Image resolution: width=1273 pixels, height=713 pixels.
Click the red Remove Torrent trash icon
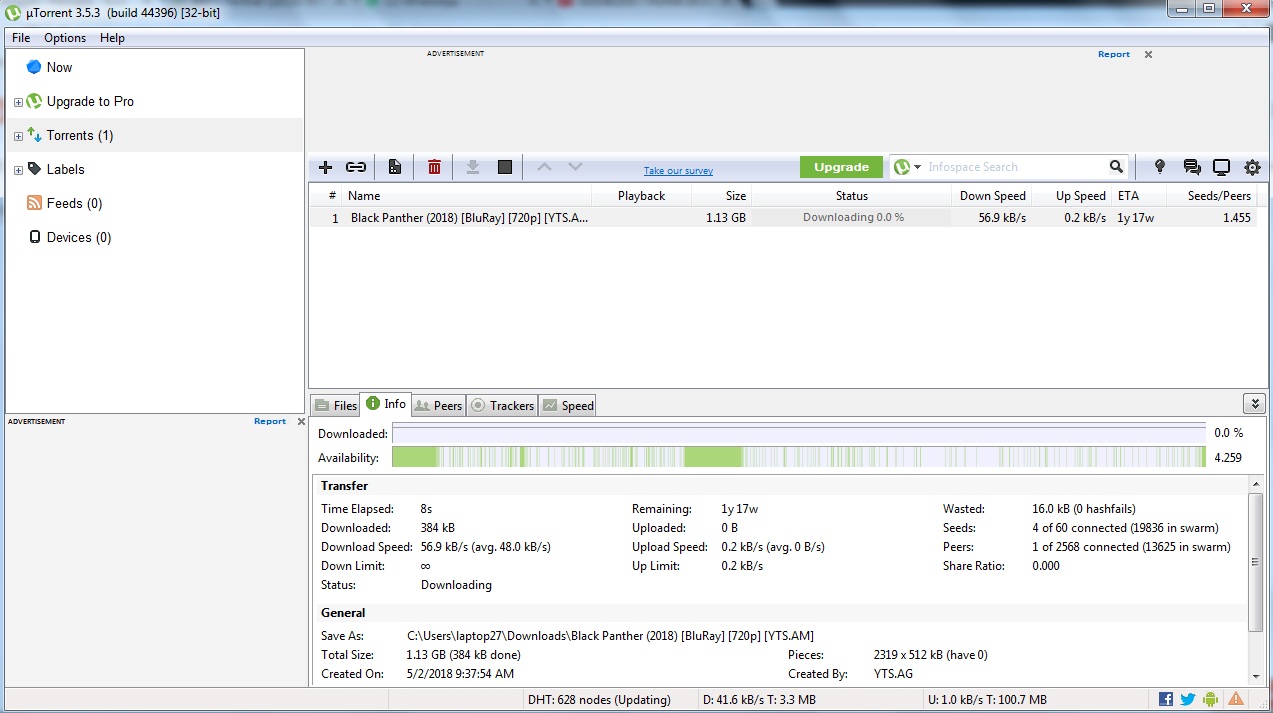click(x=434, y=167)
